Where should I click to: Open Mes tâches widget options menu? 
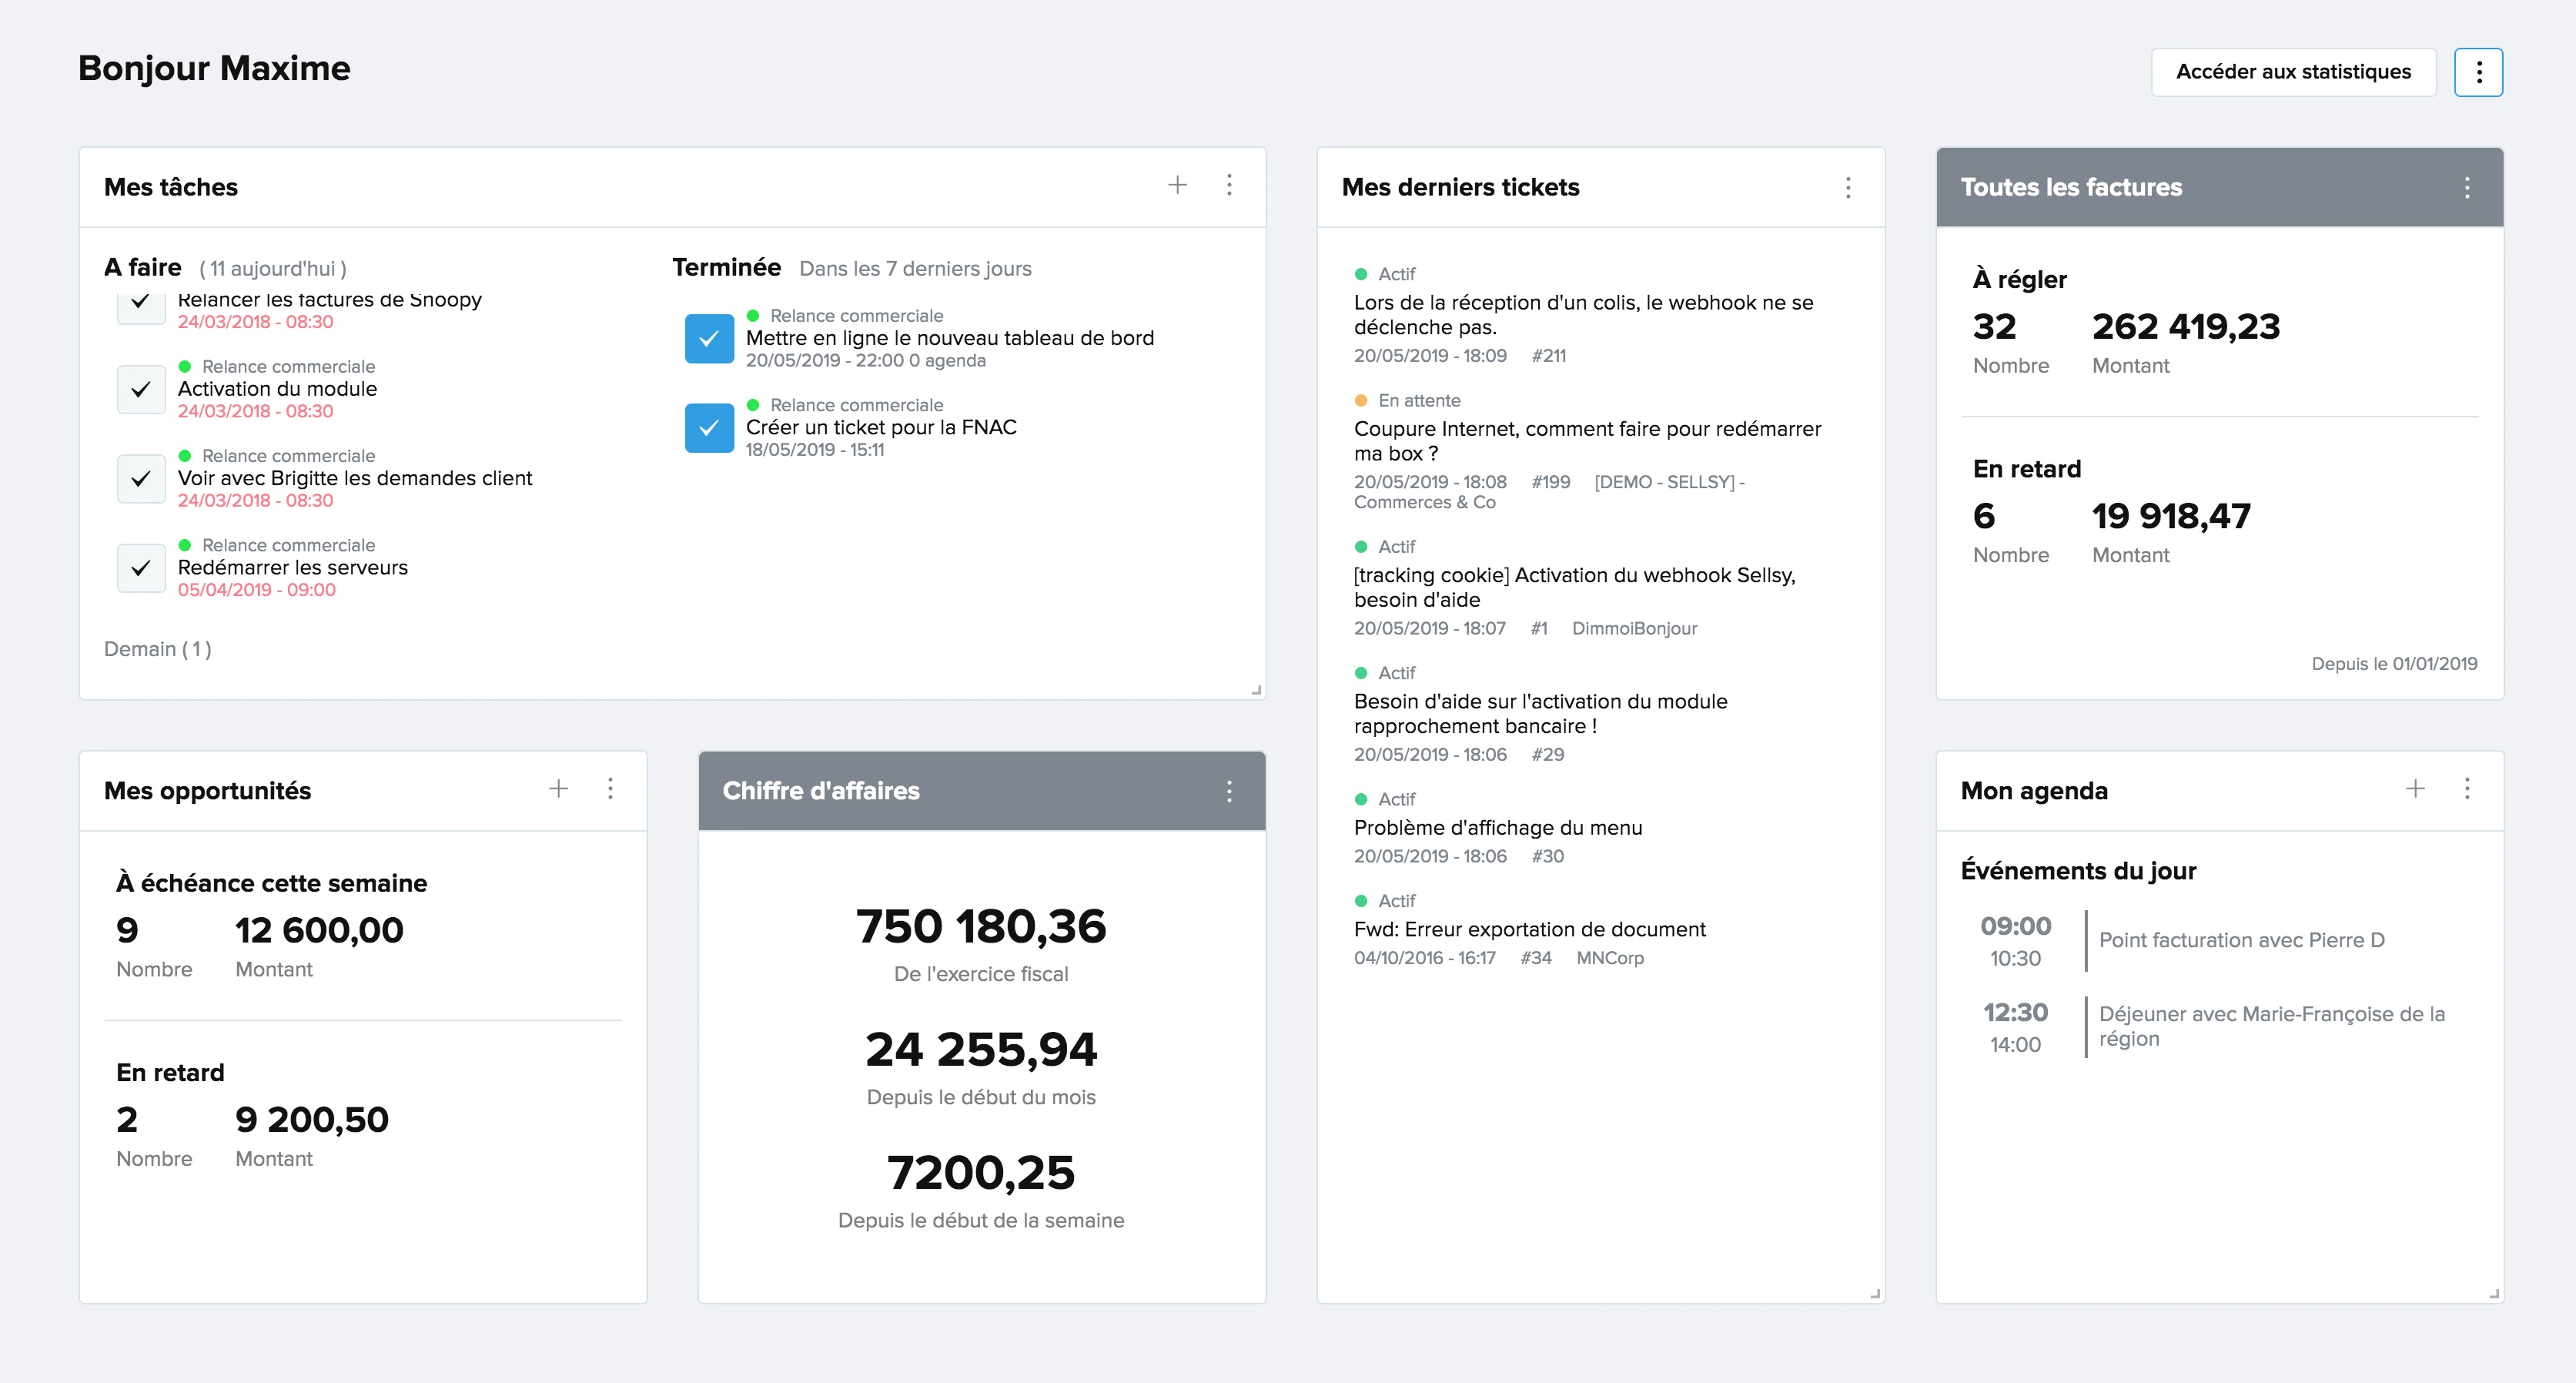coord(1229,185)
